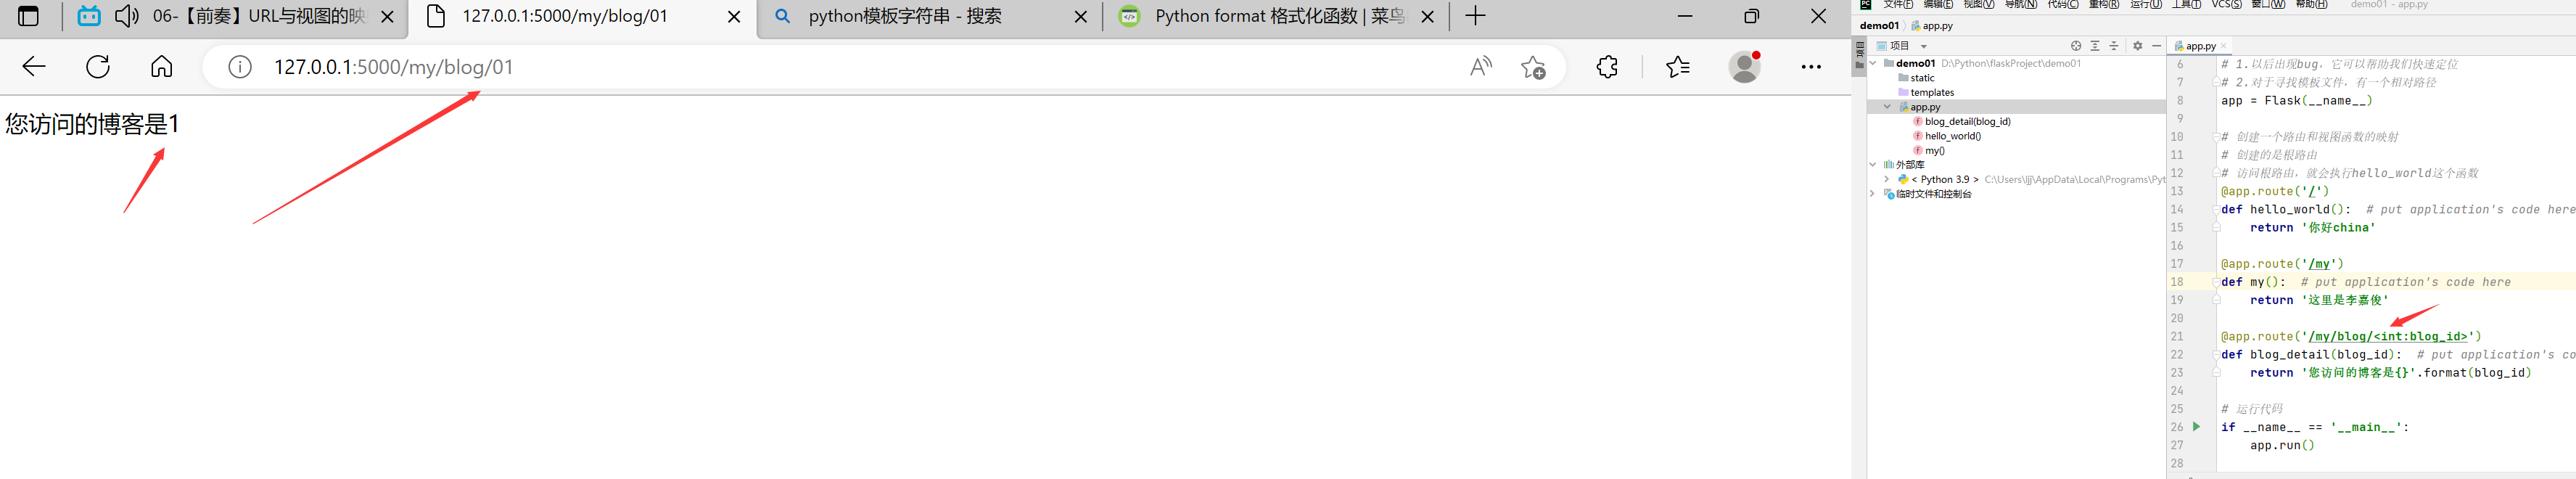Click the browser Home icon
The image size is (2576, 479).
coord(161,66)
